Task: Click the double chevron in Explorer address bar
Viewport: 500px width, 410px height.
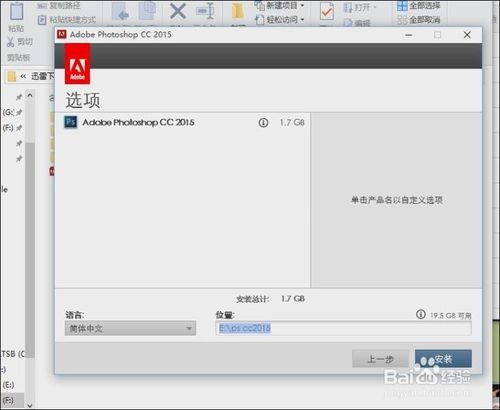Action: (x=23, y=76)
